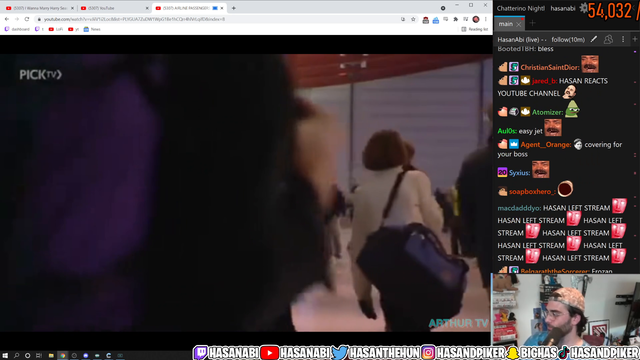Close the AIRLINE PASSENGER tab

tap(222, 8)
